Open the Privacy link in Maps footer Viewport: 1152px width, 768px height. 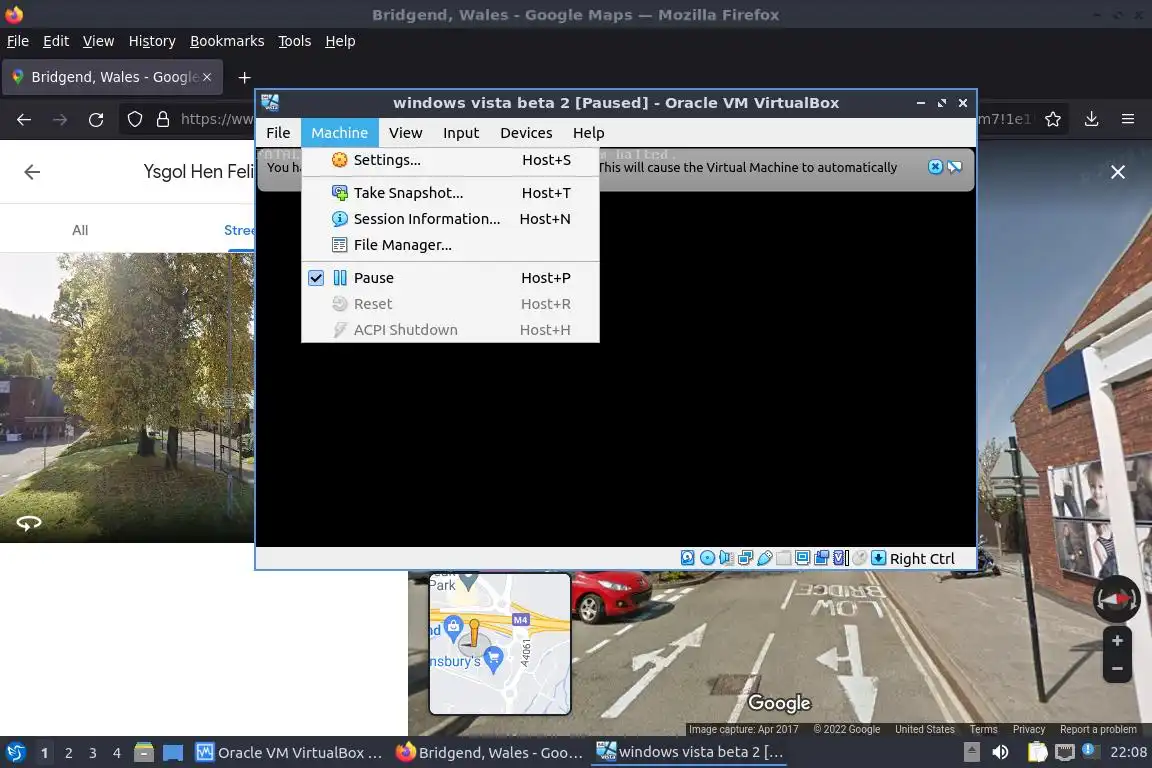[x=1029, y=729]
